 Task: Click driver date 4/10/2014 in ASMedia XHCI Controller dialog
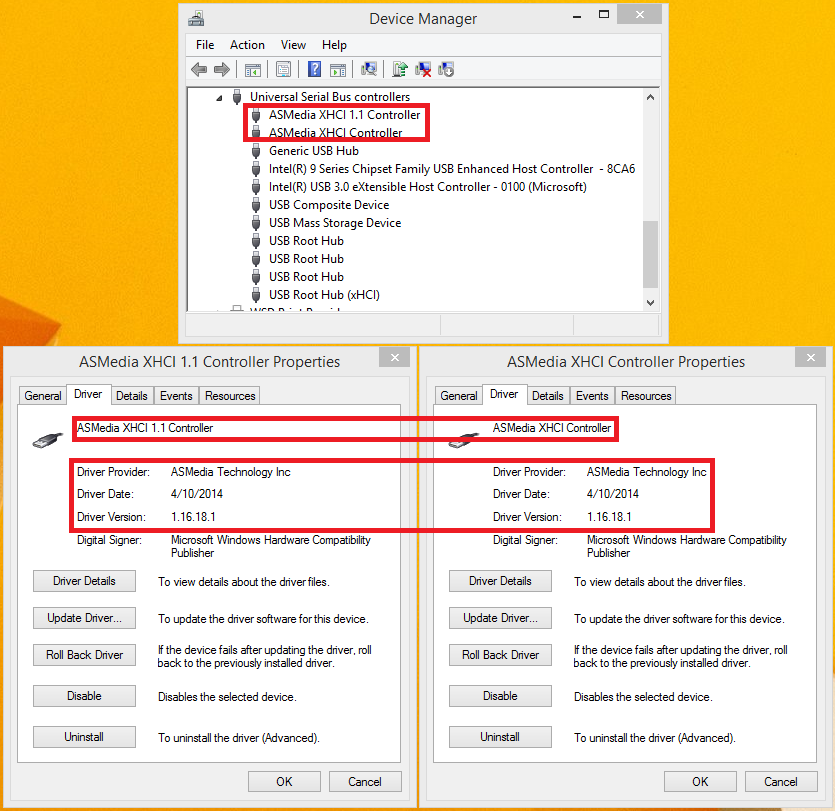pos(612,494)
